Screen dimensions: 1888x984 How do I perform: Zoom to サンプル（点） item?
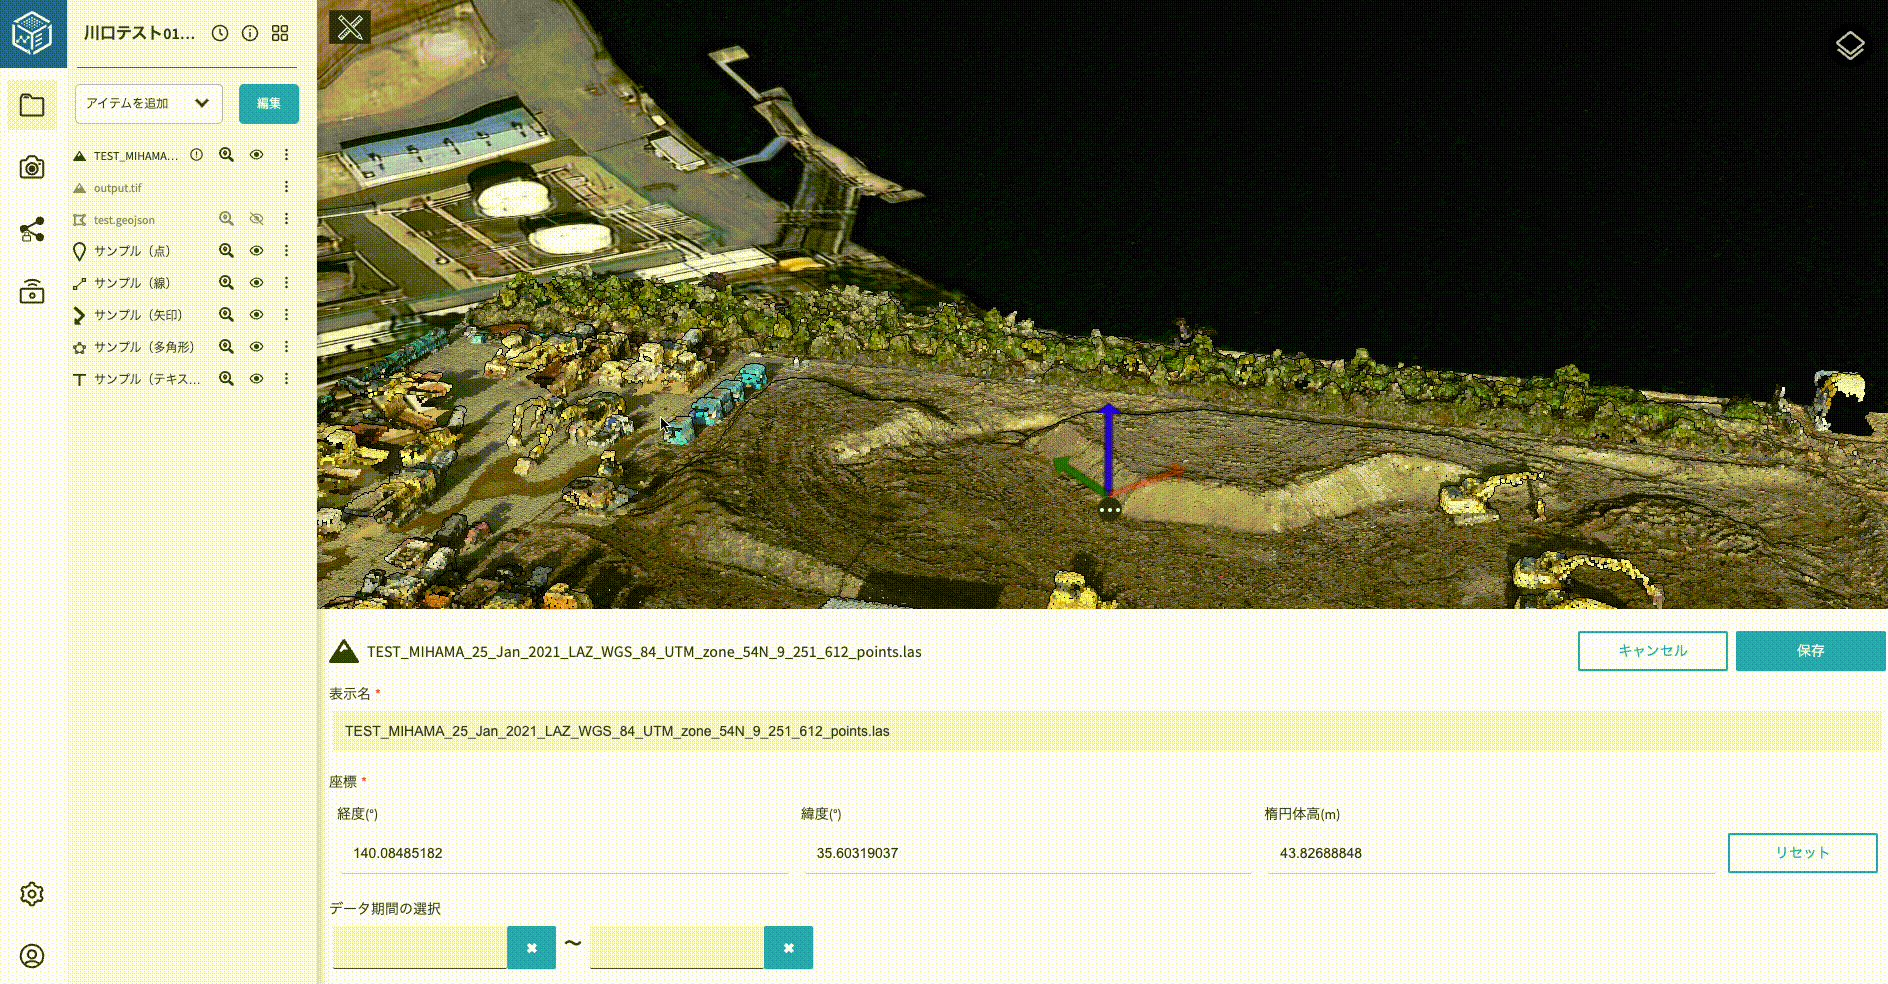(x=226, y=251)
